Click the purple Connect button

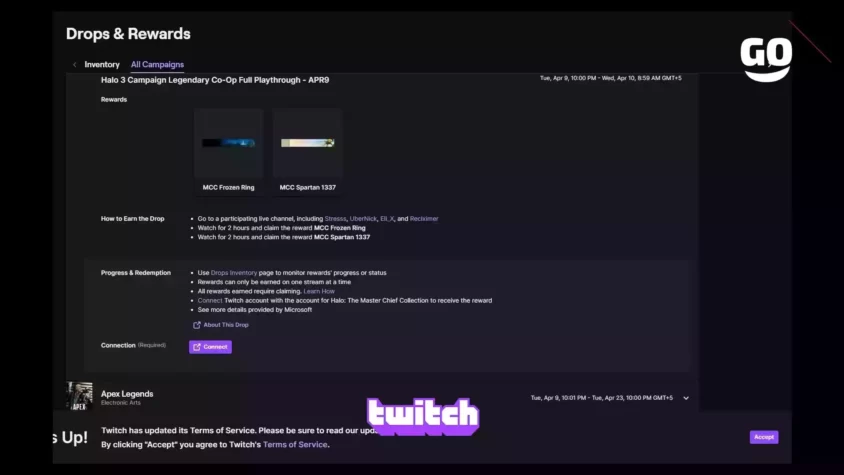(210, 347)
